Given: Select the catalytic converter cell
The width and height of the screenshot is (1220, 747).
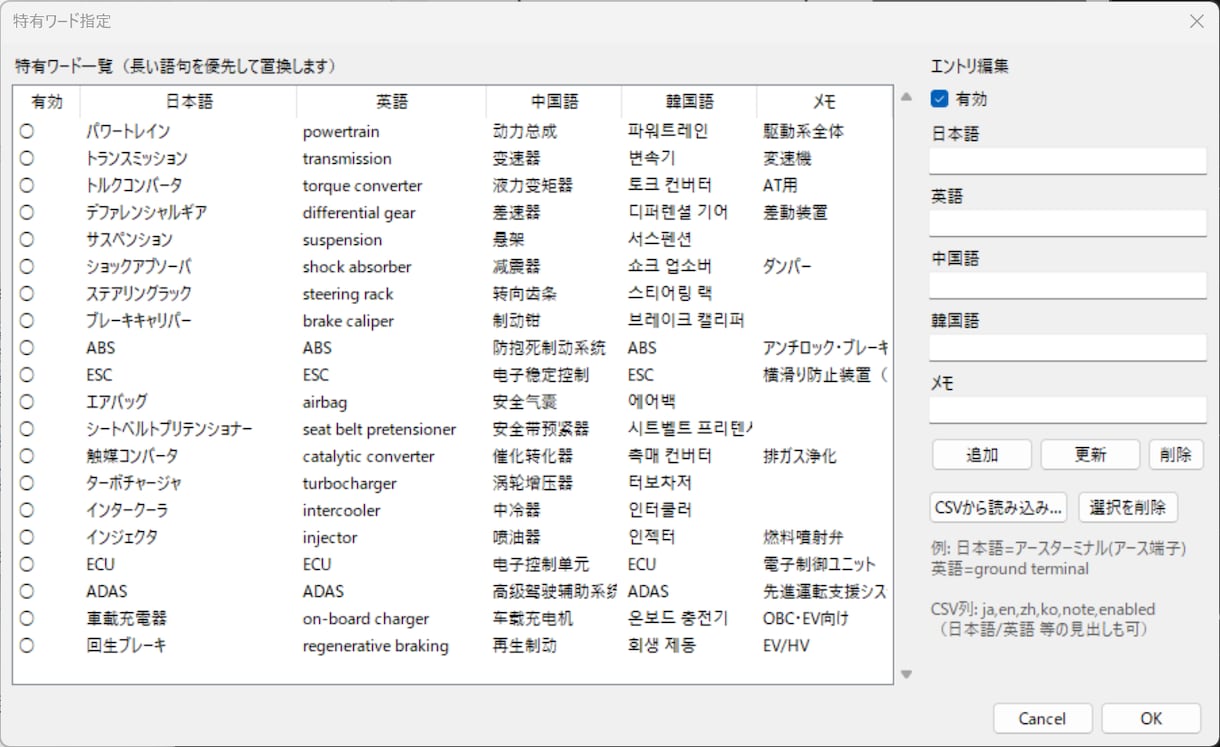Looking at the screenshot, I should tap(369, 455).
